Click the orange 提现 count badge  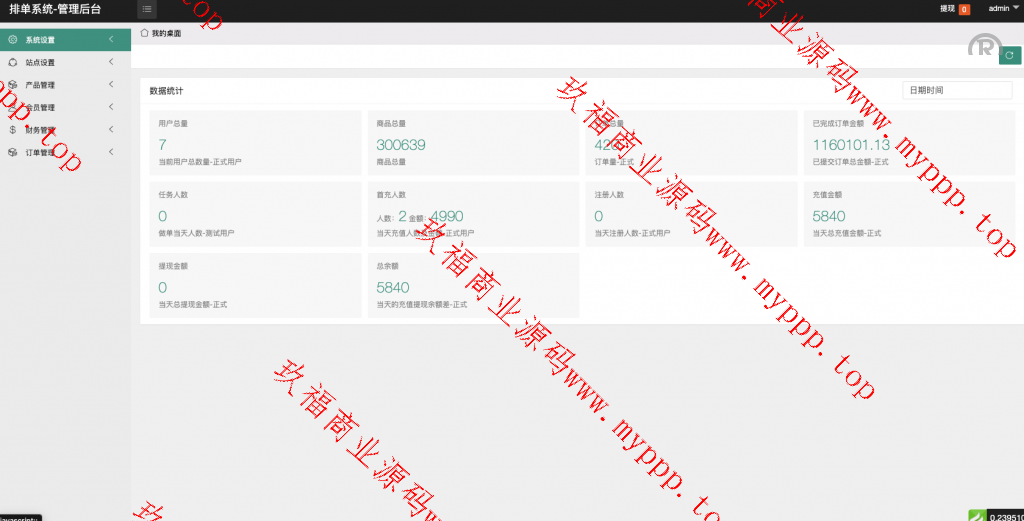[964, 9]
